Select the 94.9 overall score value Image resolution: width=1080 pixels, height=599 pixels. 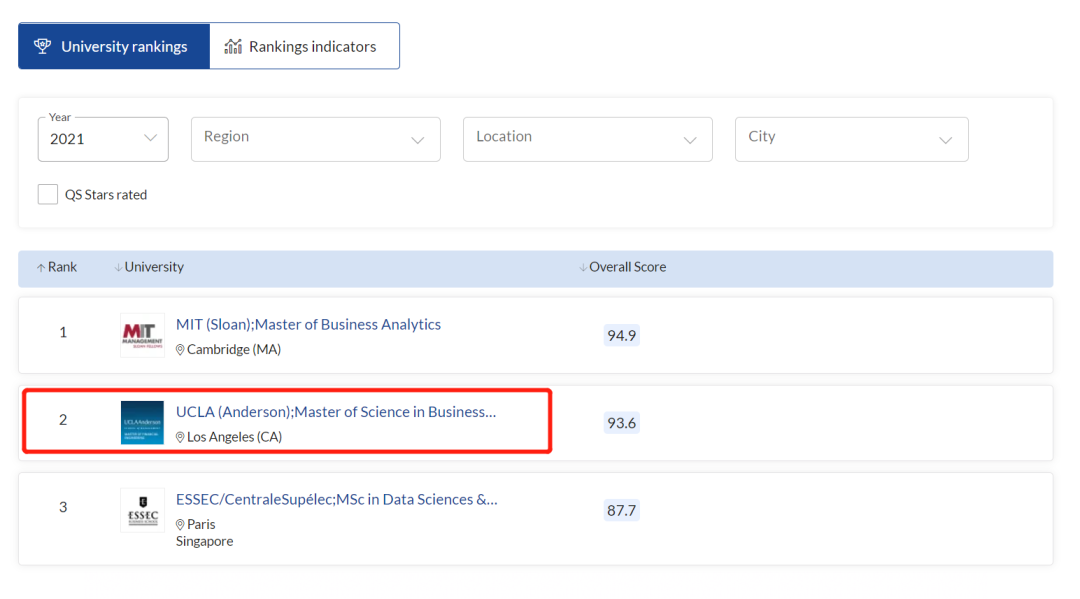pos(621,335)
